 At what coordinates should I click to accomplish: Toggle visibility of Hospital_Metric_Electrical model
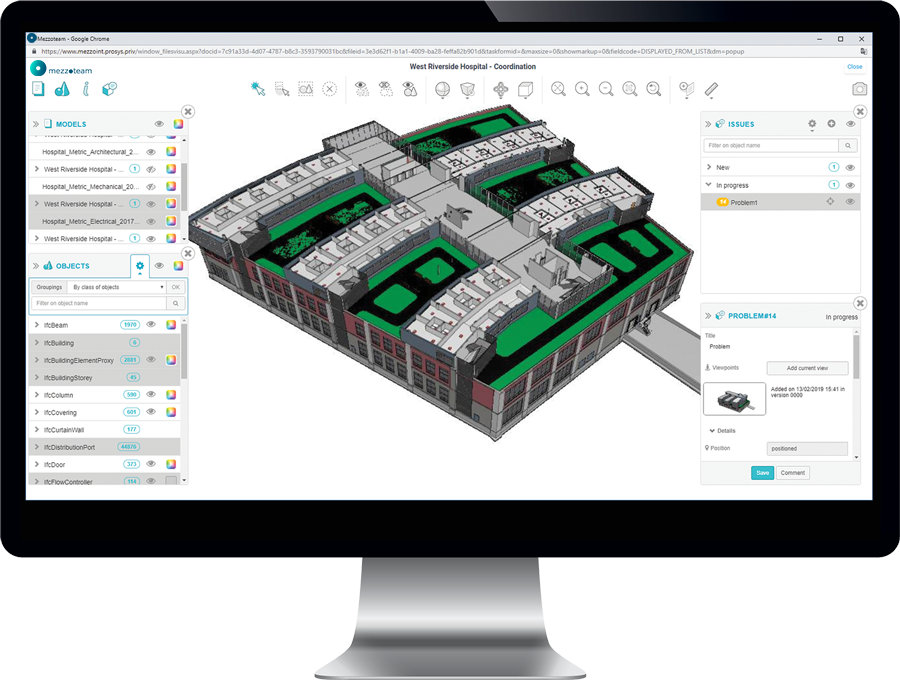coord(152,222)
